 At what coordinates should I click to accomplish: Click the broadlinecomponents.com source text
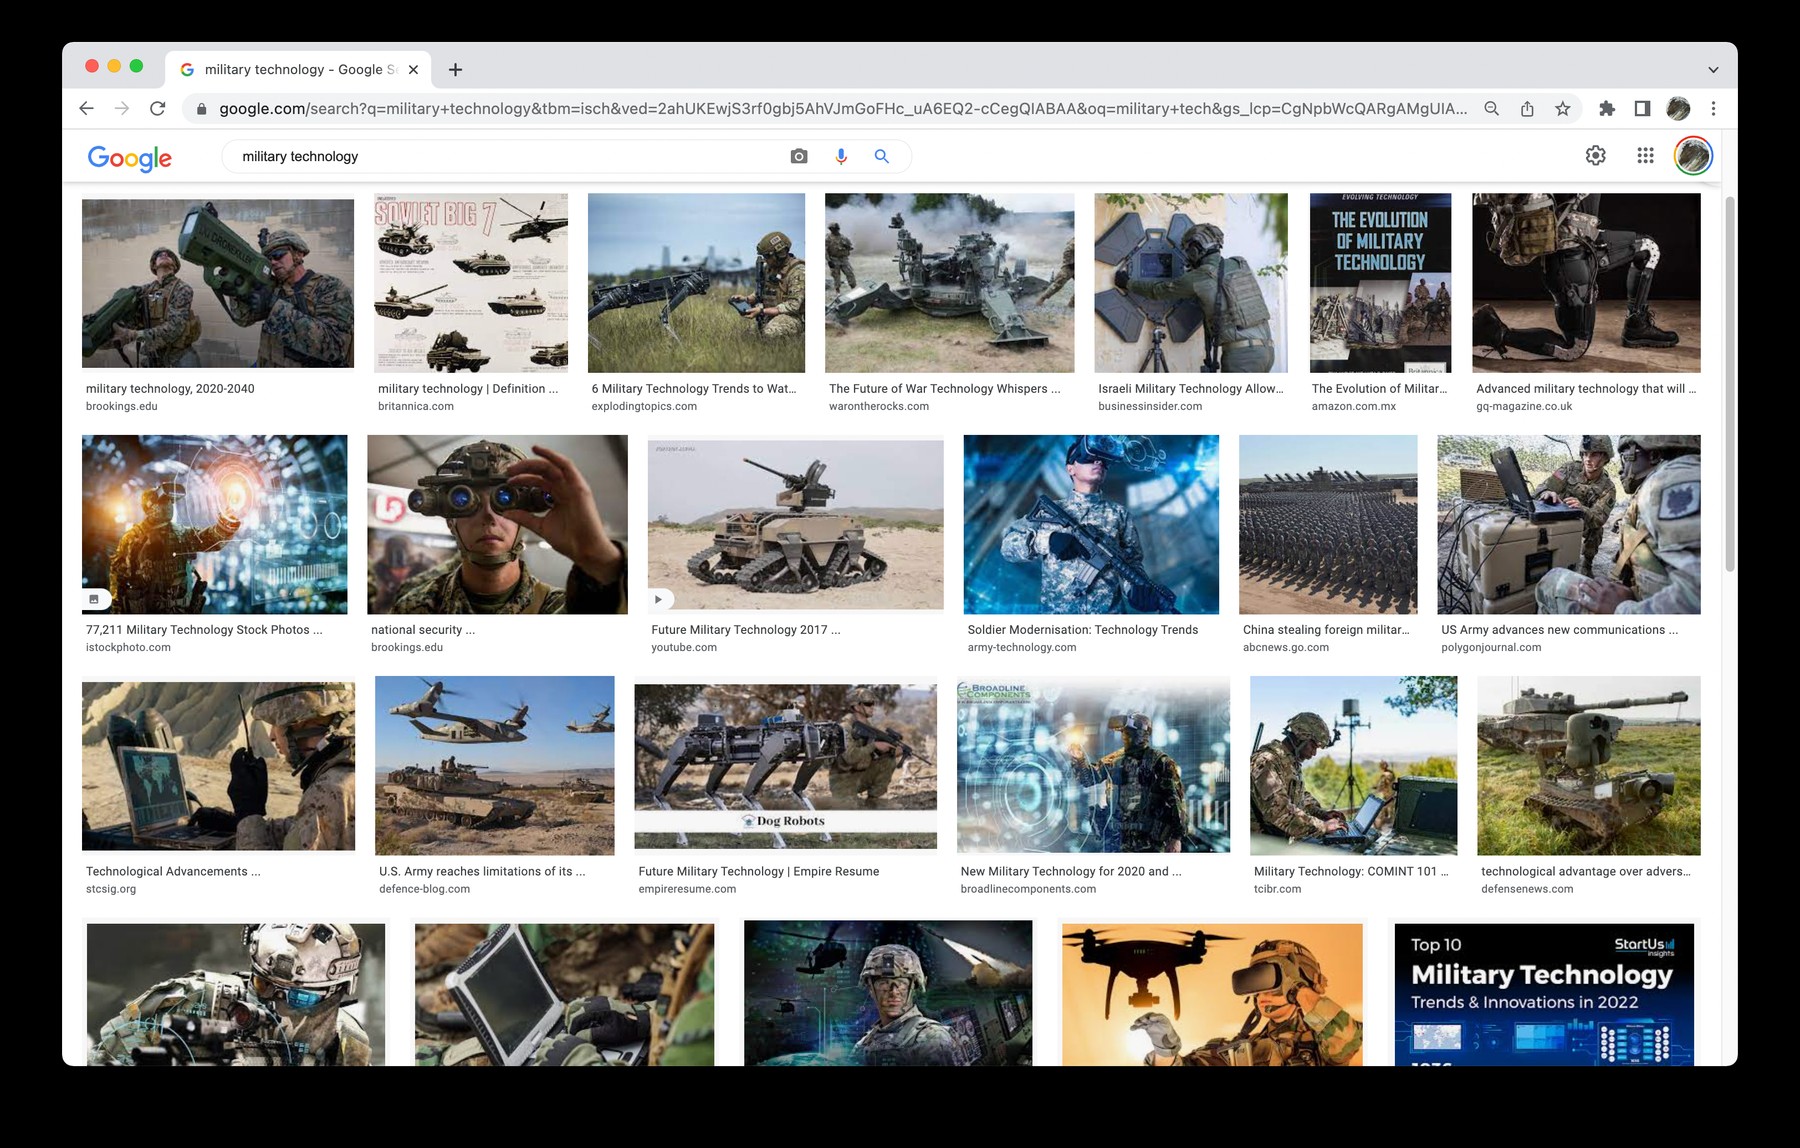pyautogui.click(x=1028, y=889)
